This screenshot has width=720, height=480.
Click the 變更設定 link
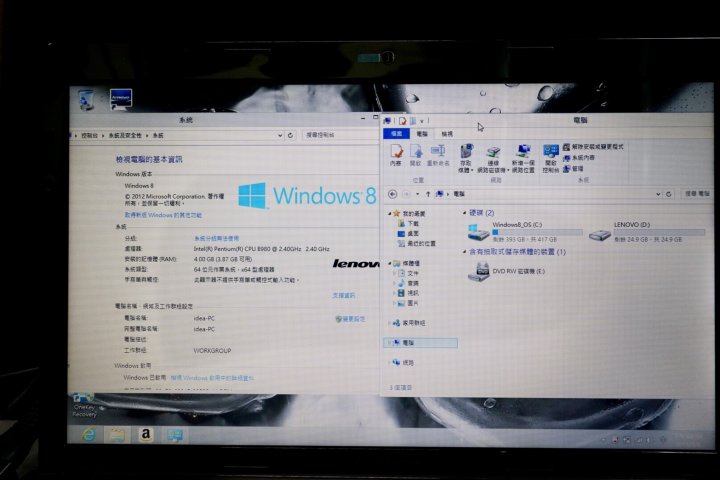click(350, 319)
